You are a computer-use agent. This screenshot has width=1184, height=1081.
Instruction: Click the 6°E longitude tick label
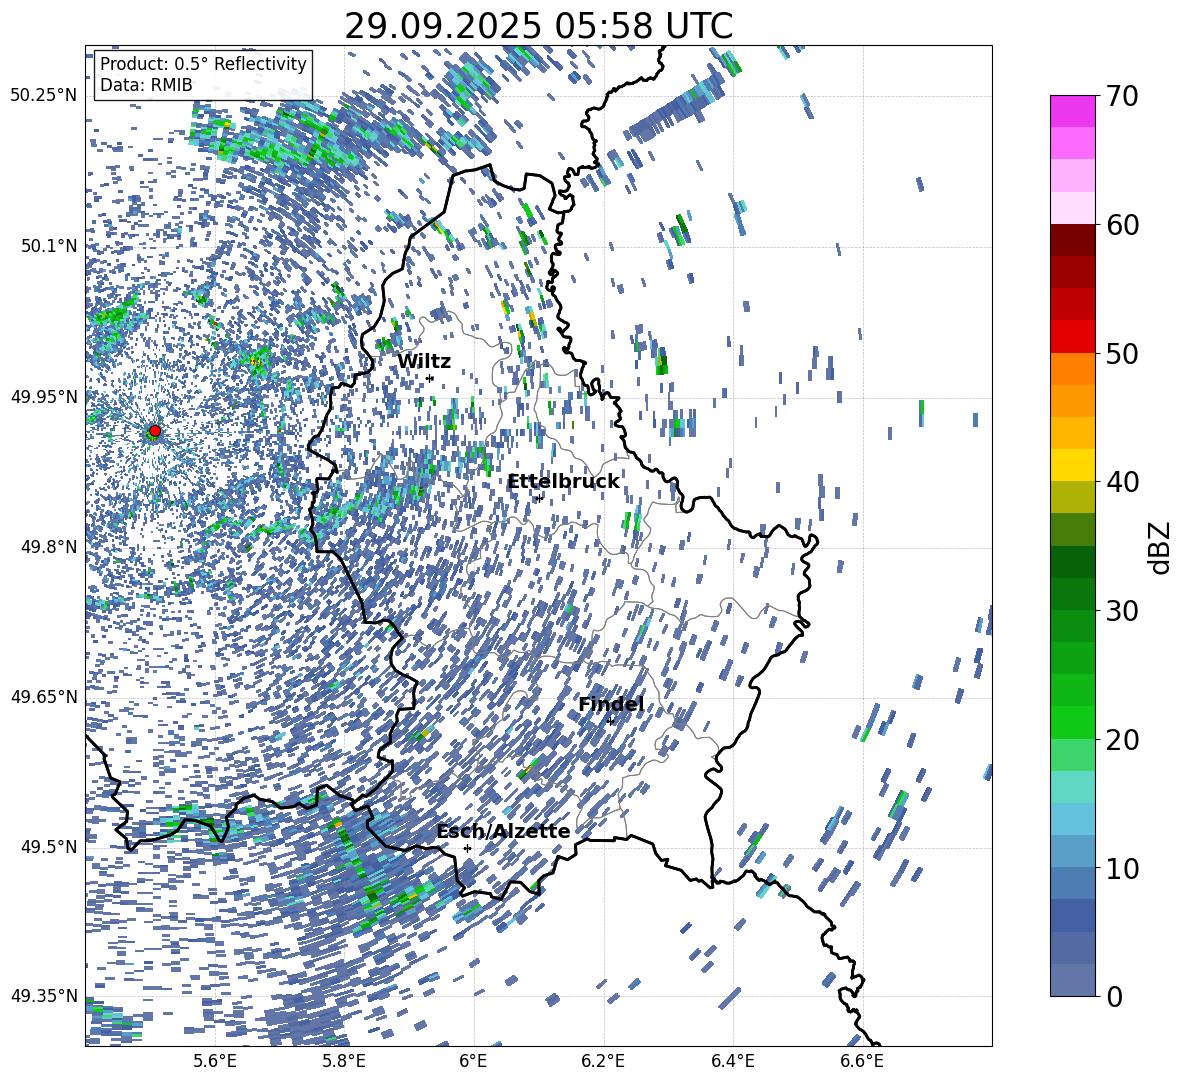[x=473, y=1061]
